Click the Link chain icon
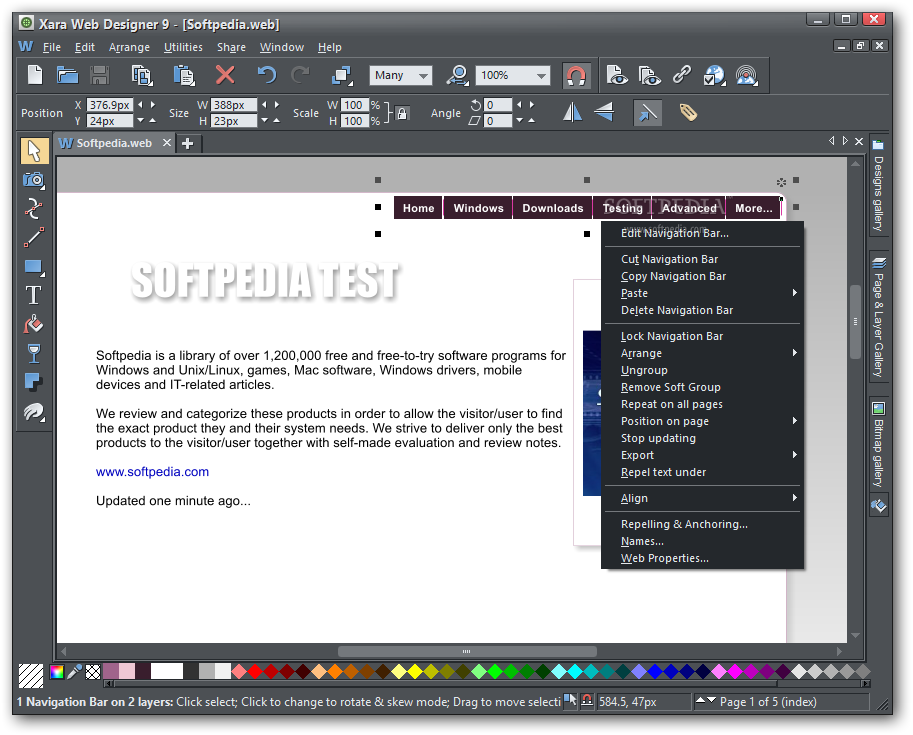Screen dimensions: 913x735 (682, 75)
